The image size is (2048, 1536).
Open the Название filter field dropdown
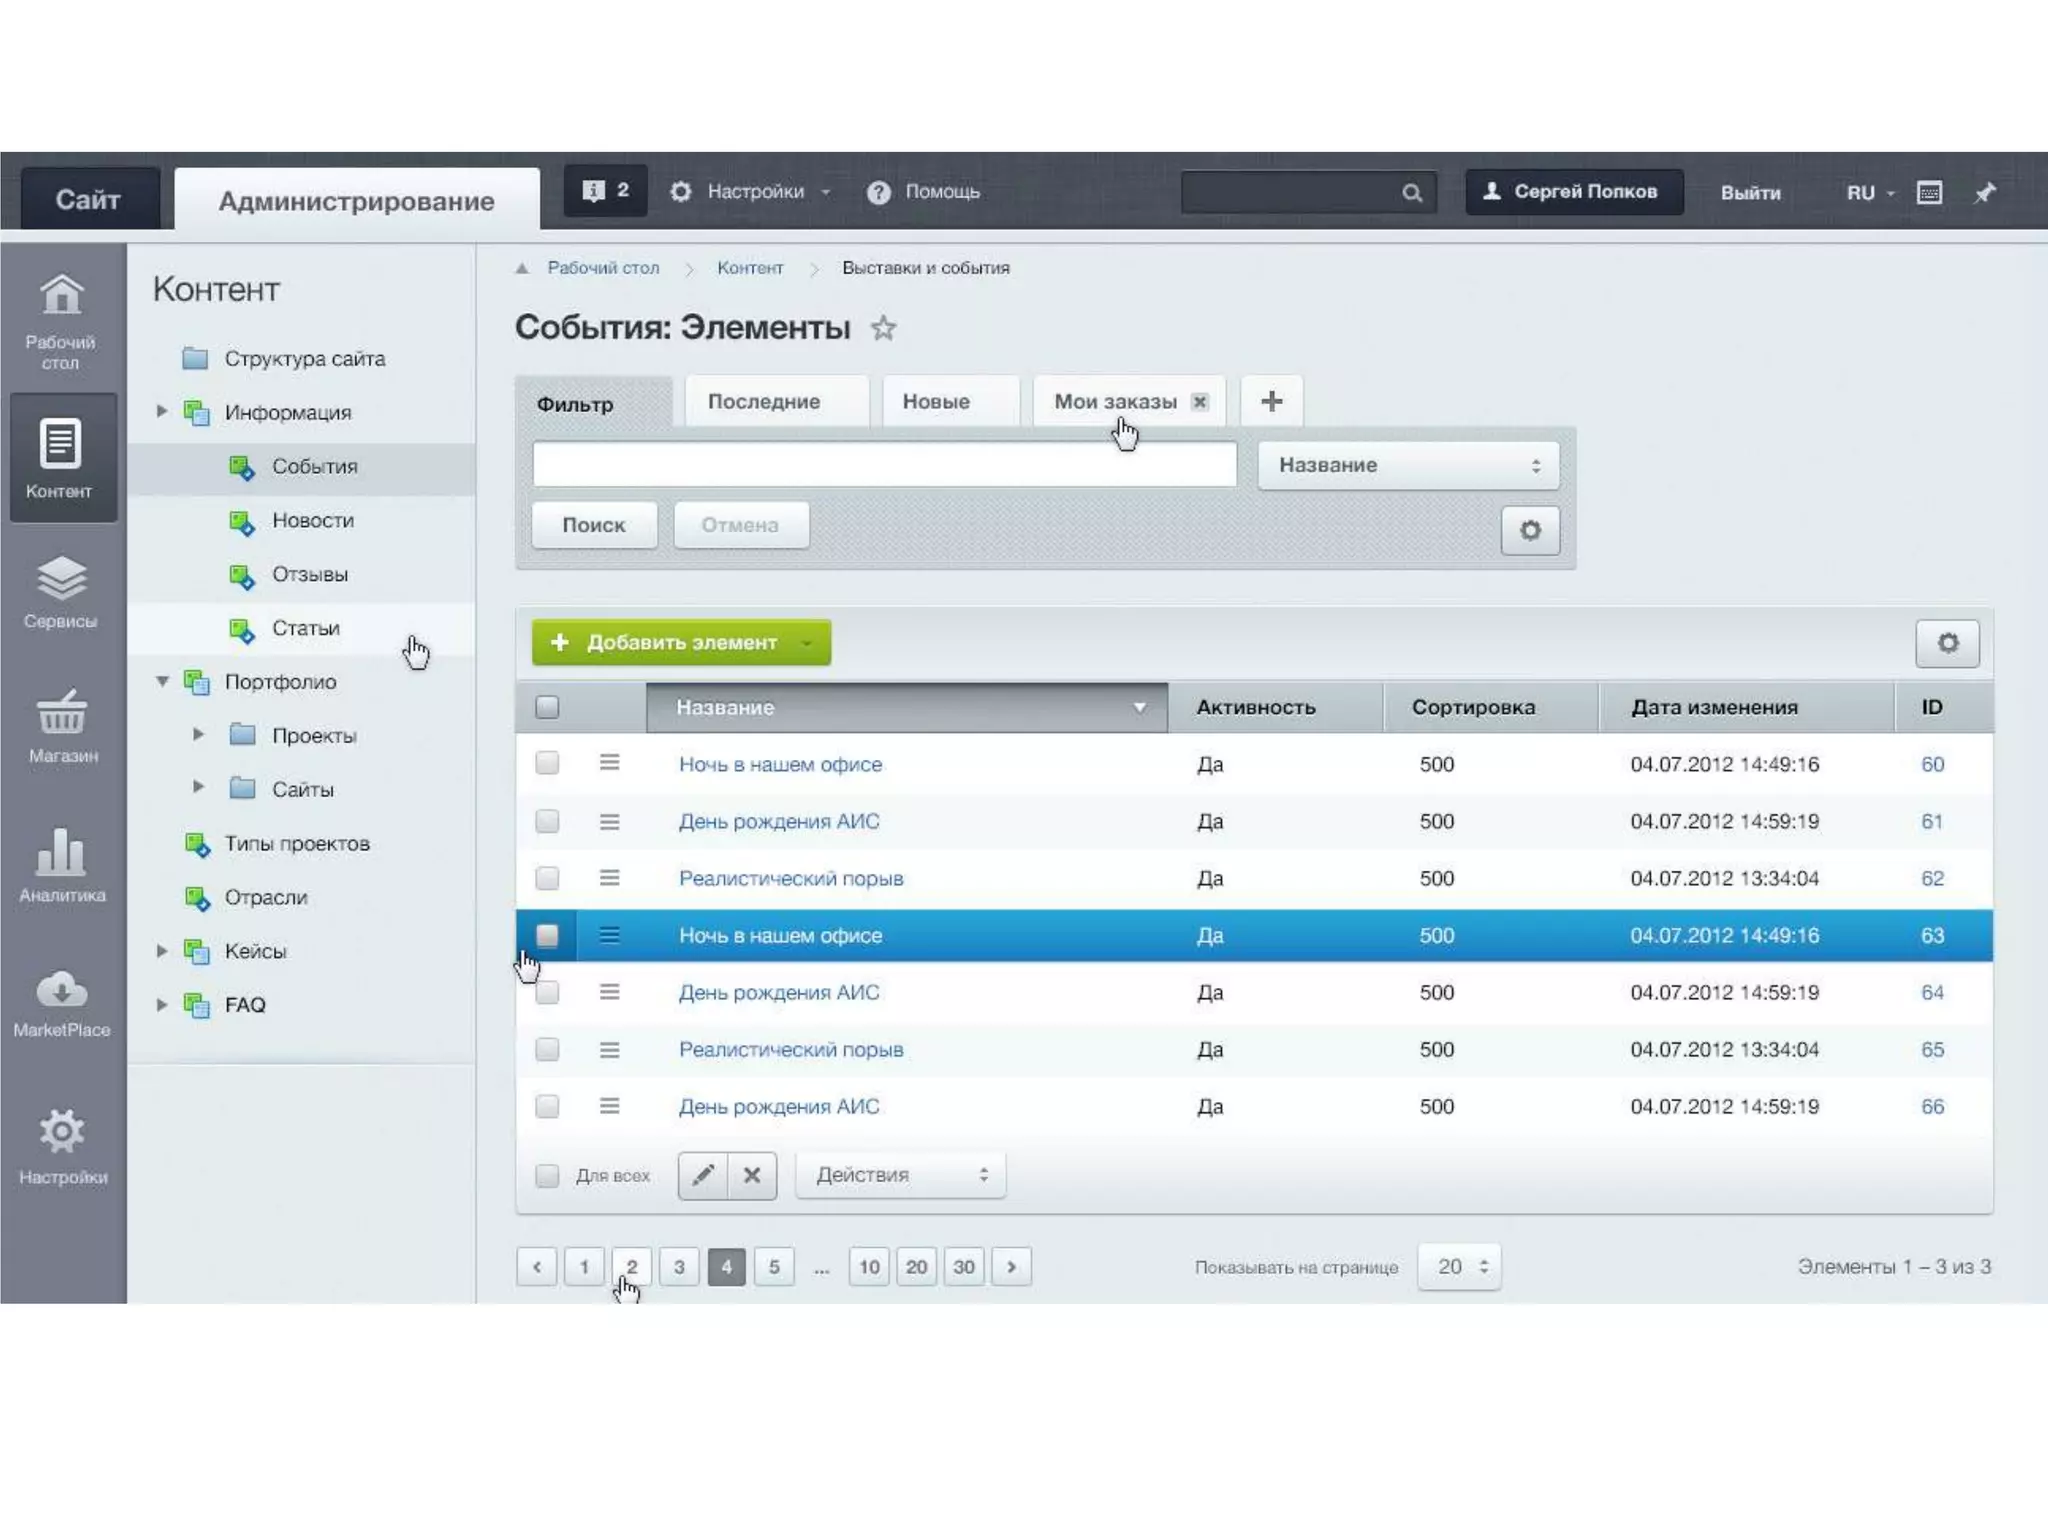click(1408, 466)
